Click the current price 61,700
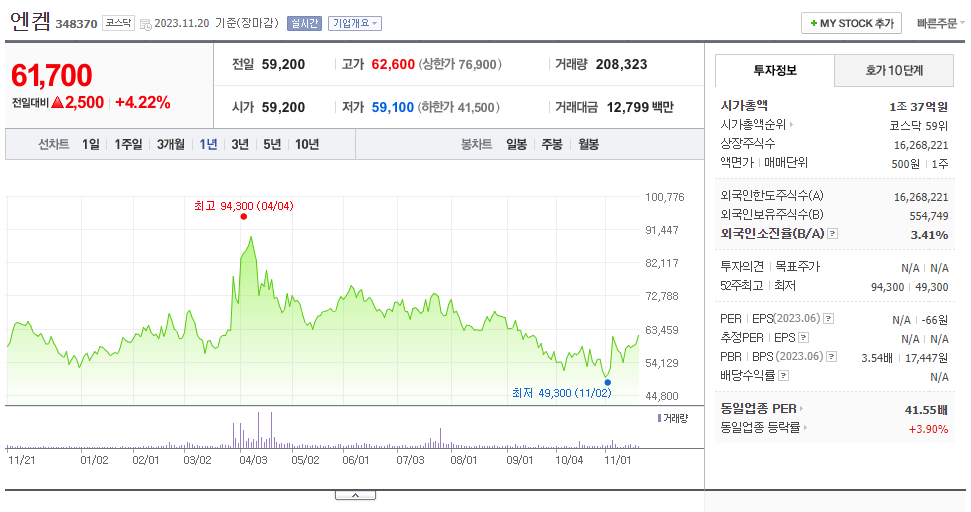Image resolution: width=971 pixels, height=512 pixels. (x=51, y=76)
